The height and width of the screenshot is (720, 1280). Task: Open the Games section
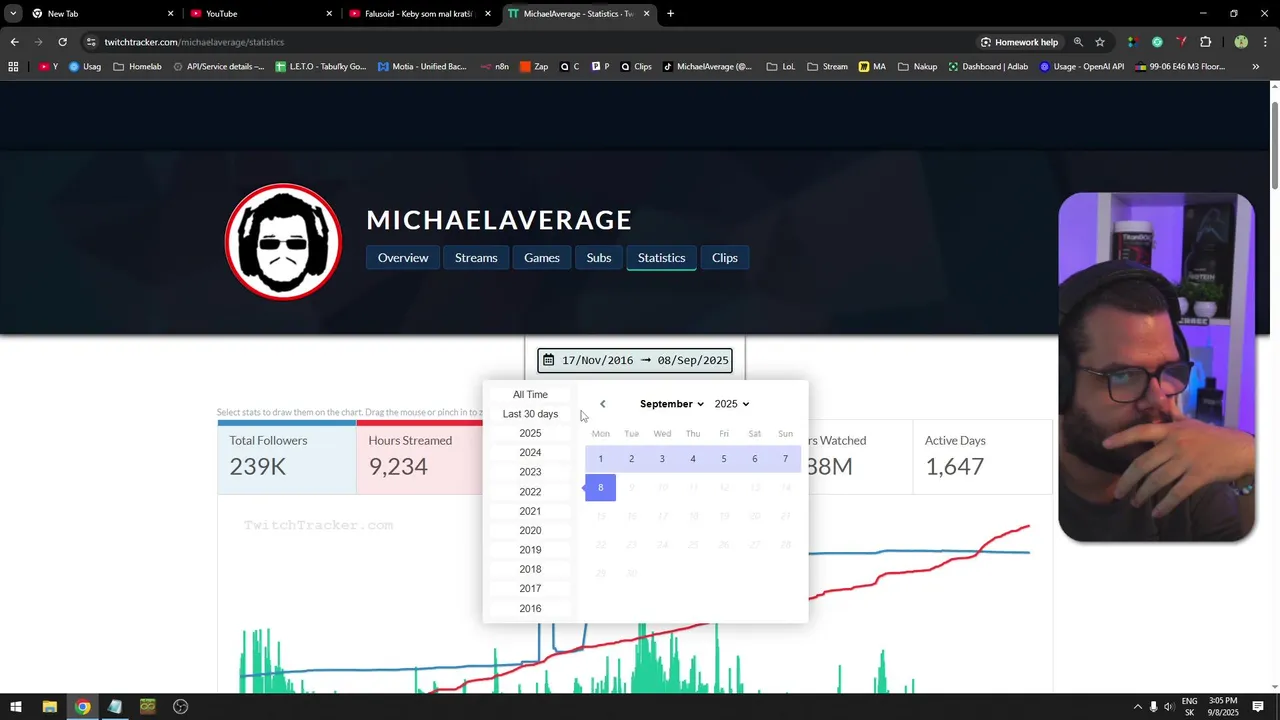coord(542,258)
